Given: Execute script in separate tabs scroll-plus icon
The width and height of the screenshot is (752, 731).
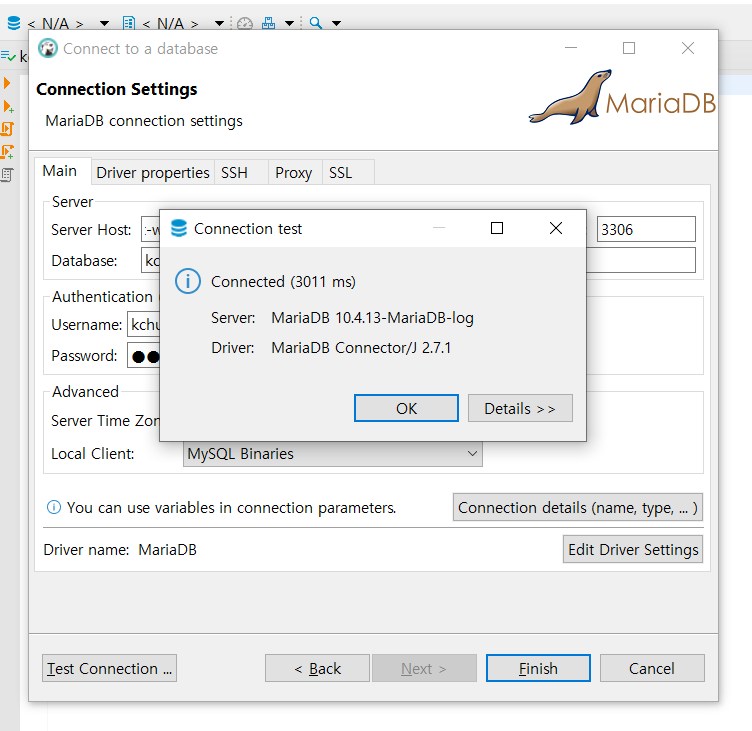Looking at the screenshot, I should pos(8,152).
